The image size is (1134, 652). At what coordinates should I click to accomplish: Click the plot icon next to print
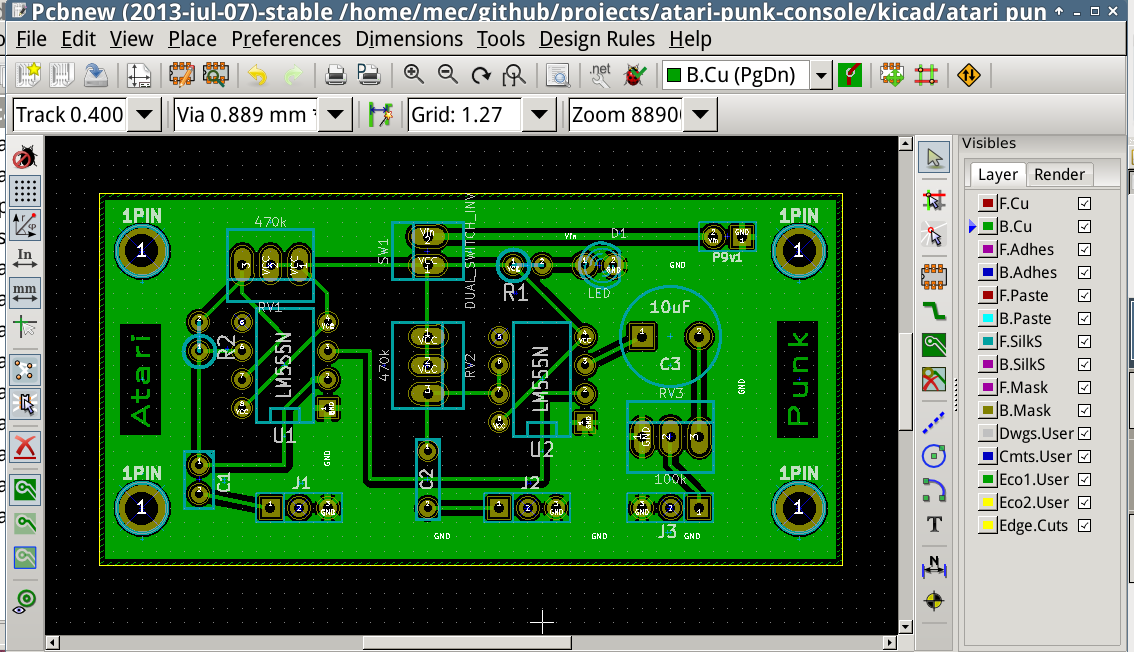(369, 74)
